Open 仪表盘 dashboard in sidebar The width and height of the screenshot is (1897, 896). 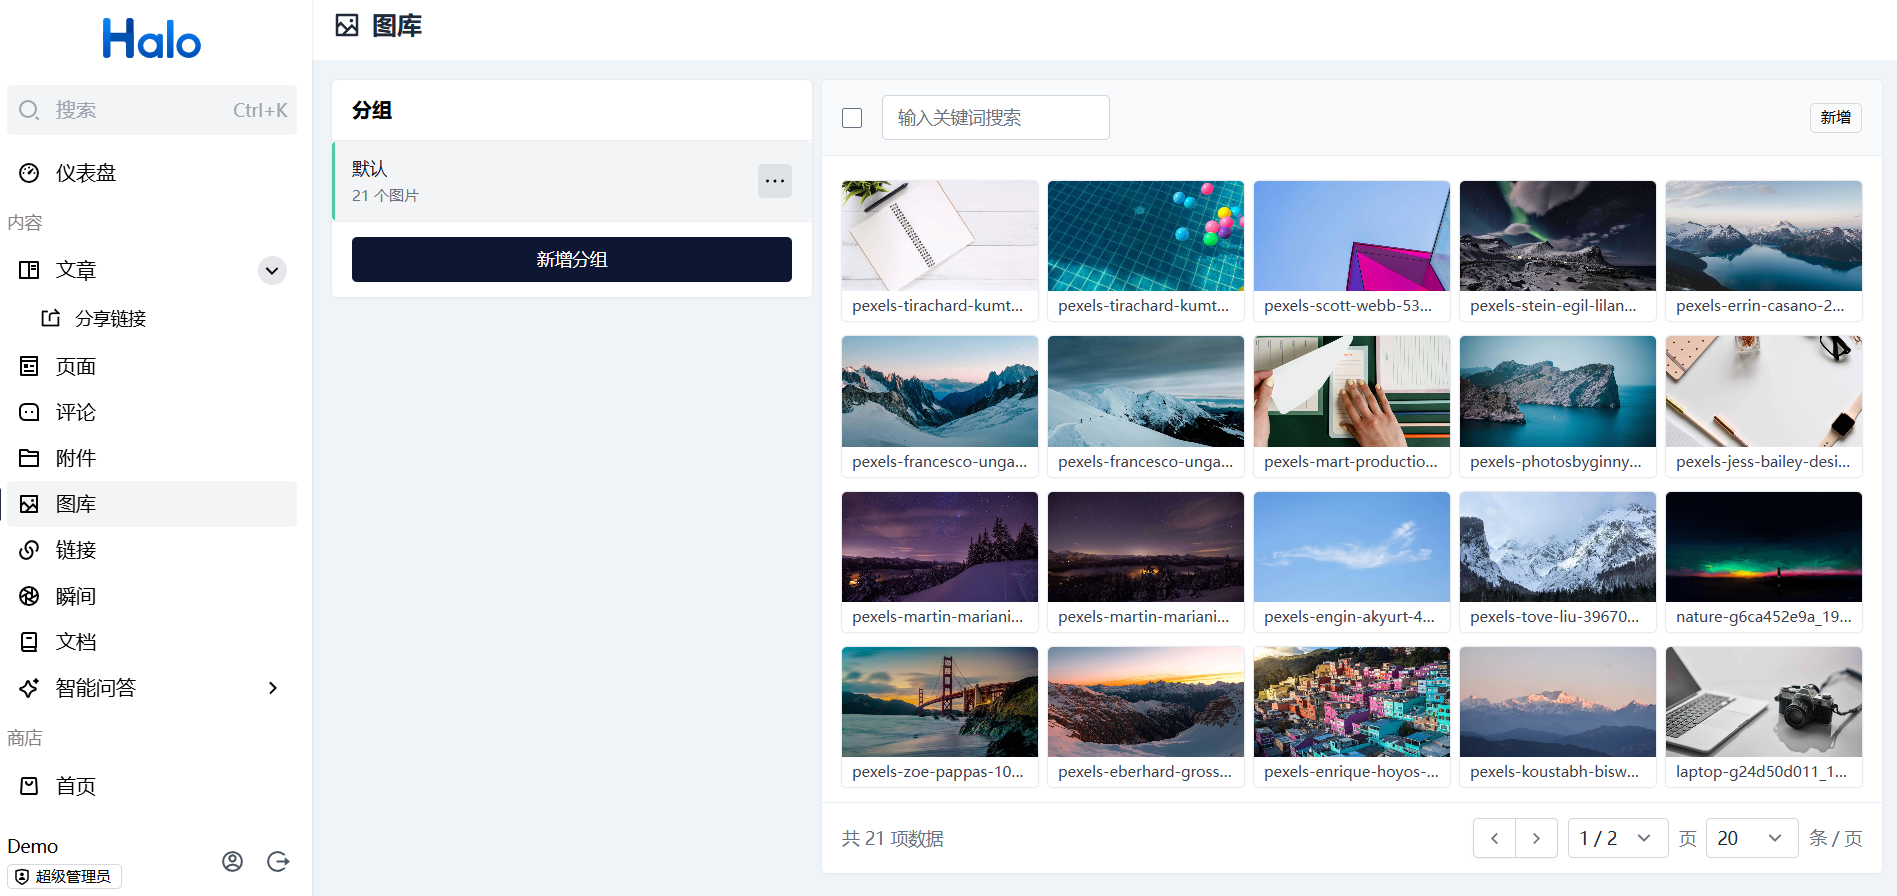click(86, 173)
